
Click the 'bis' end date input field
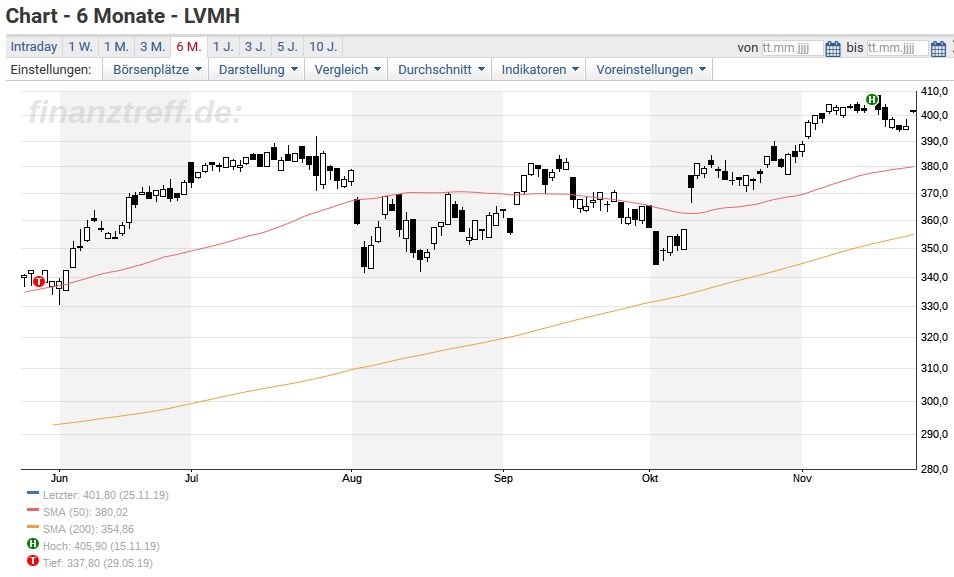[x=897, y=48]
